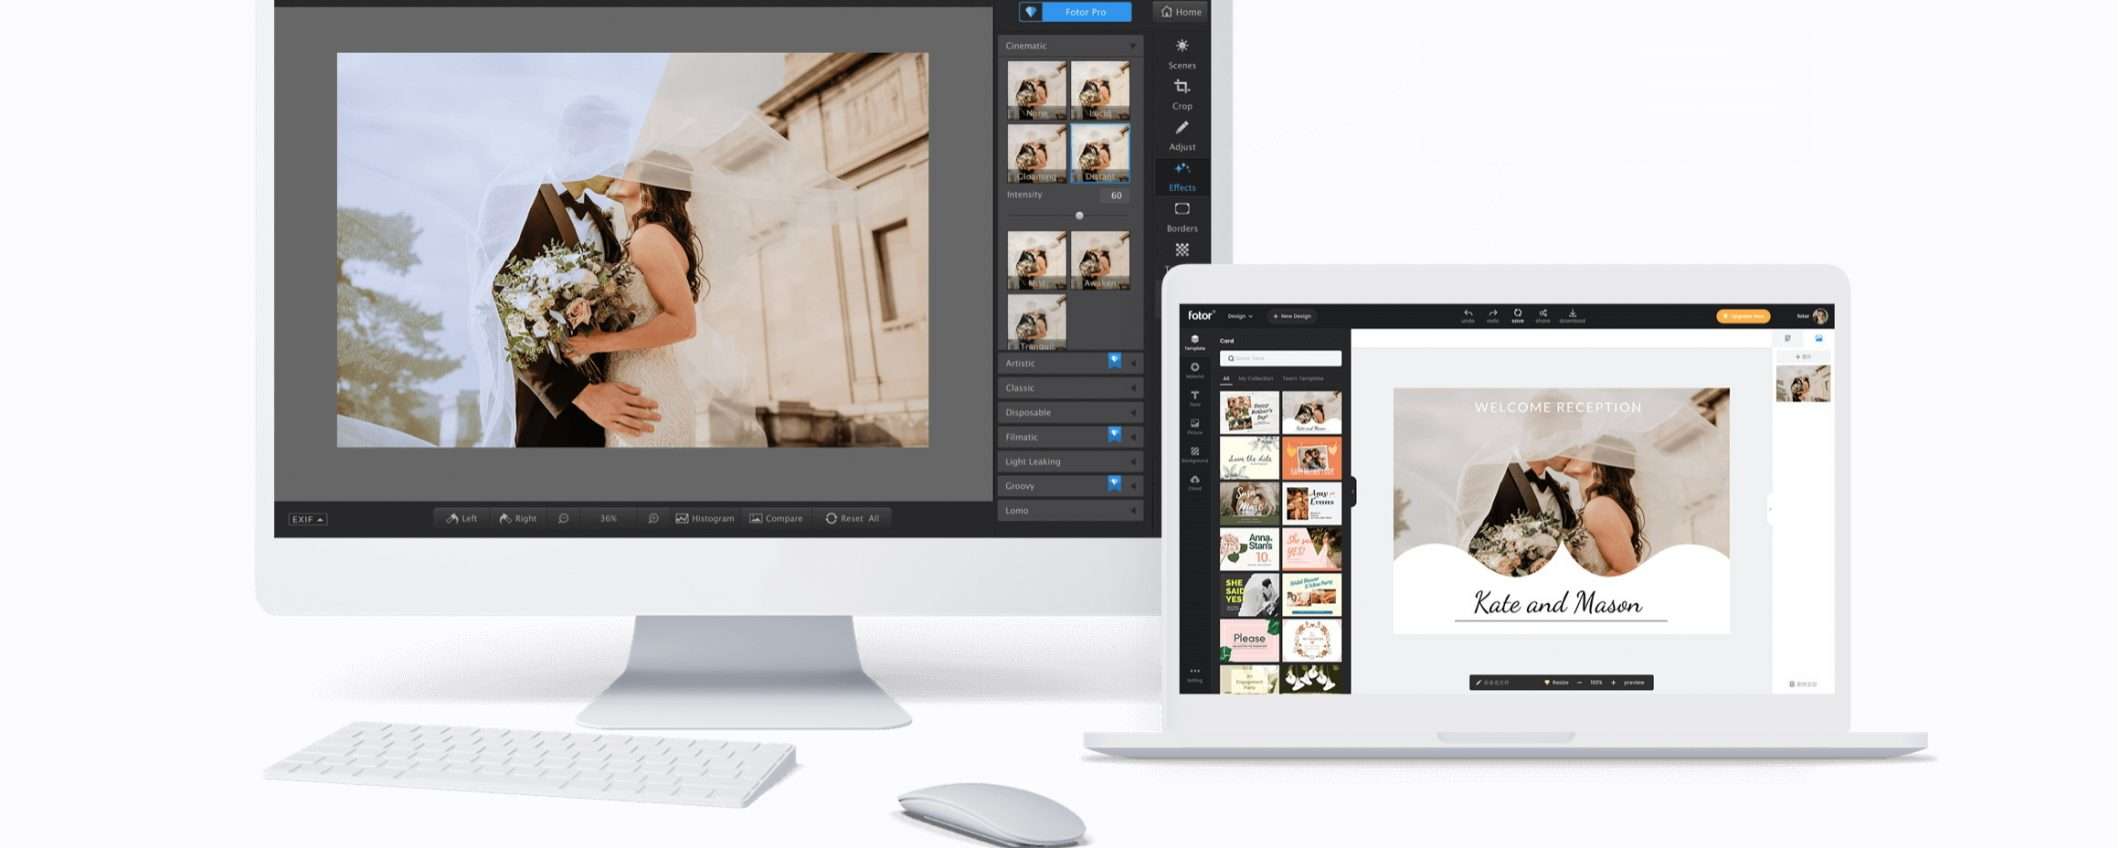Select the Team Template tab
Image resolution: width=2120 pixels, height=848 pixels.
(1303, 379)
